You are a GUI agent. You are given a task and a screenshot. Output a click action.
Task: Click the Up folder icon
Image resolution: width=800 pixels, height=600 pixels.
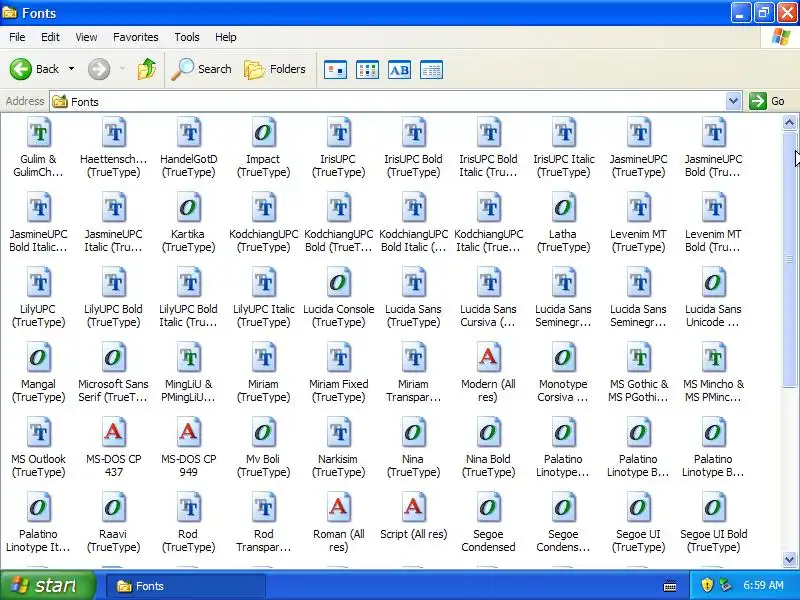pos(146,69)
